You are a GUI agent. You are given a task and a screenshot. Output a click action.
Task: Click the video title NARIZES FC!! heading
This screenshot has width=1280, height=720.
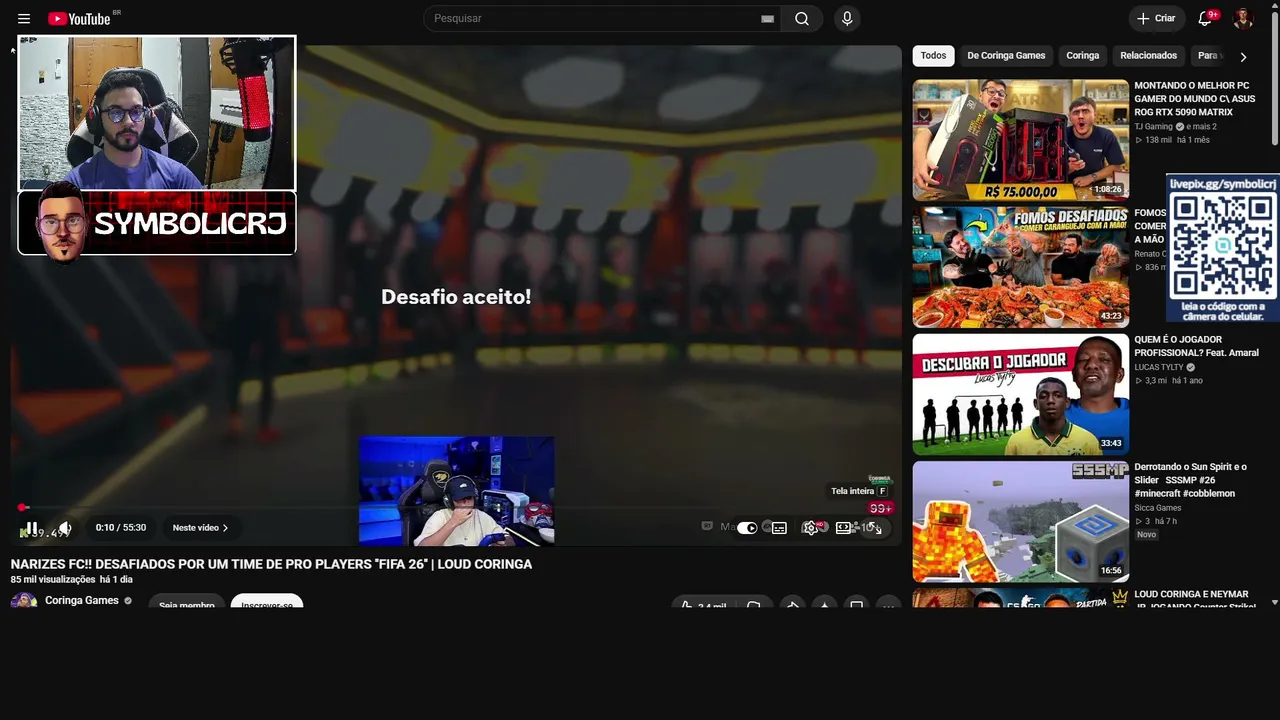[272, 564]
